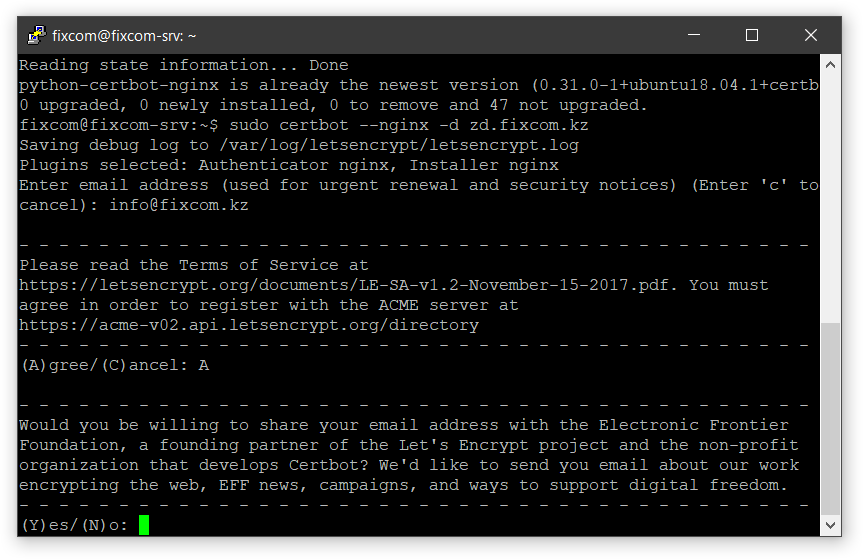Close the fixcom-srv terminal session
This screenshot has width=863, height=559.
tap(811, 35)
